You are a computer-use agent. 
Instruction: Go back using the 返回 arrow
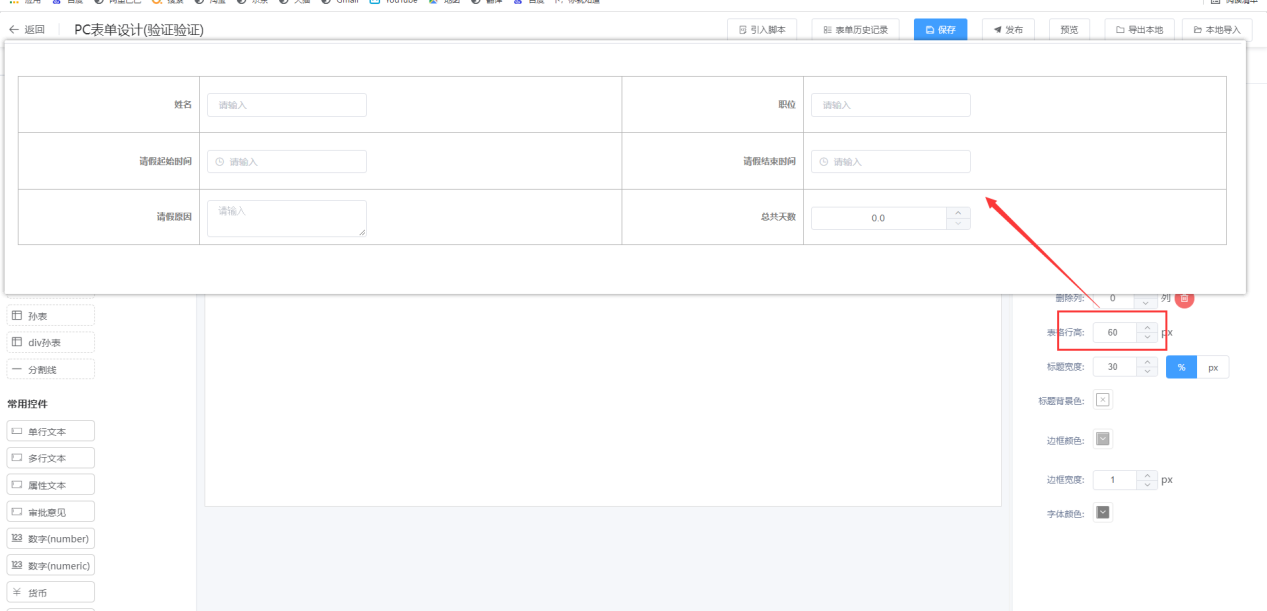pos(27,30)
